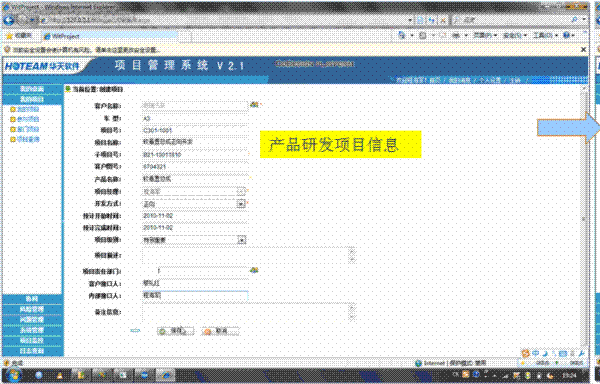Click the 注销 logout link in header
Image resolution: width=600 pixels, height=384 pixels.
pyautogui.click(x=515, y=80)
